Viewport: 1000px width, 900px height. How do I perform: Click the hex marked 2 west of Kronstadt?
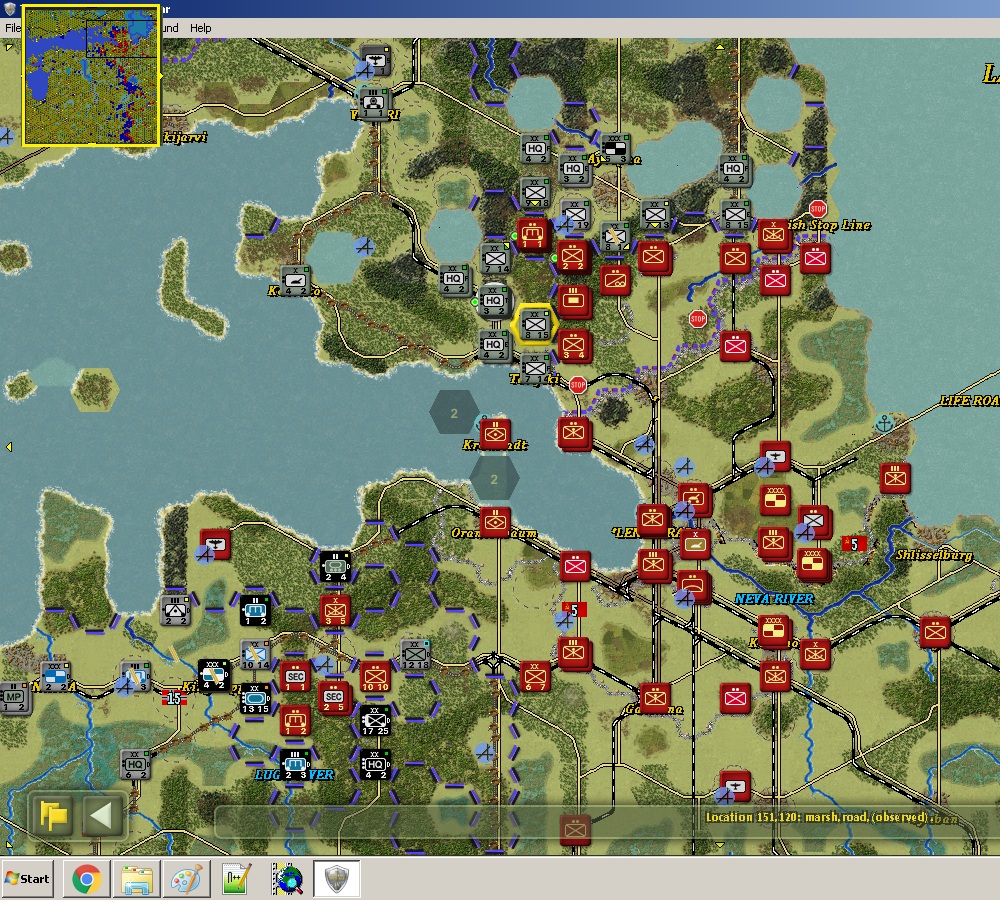pyautogui.click(x=454, y=413)
